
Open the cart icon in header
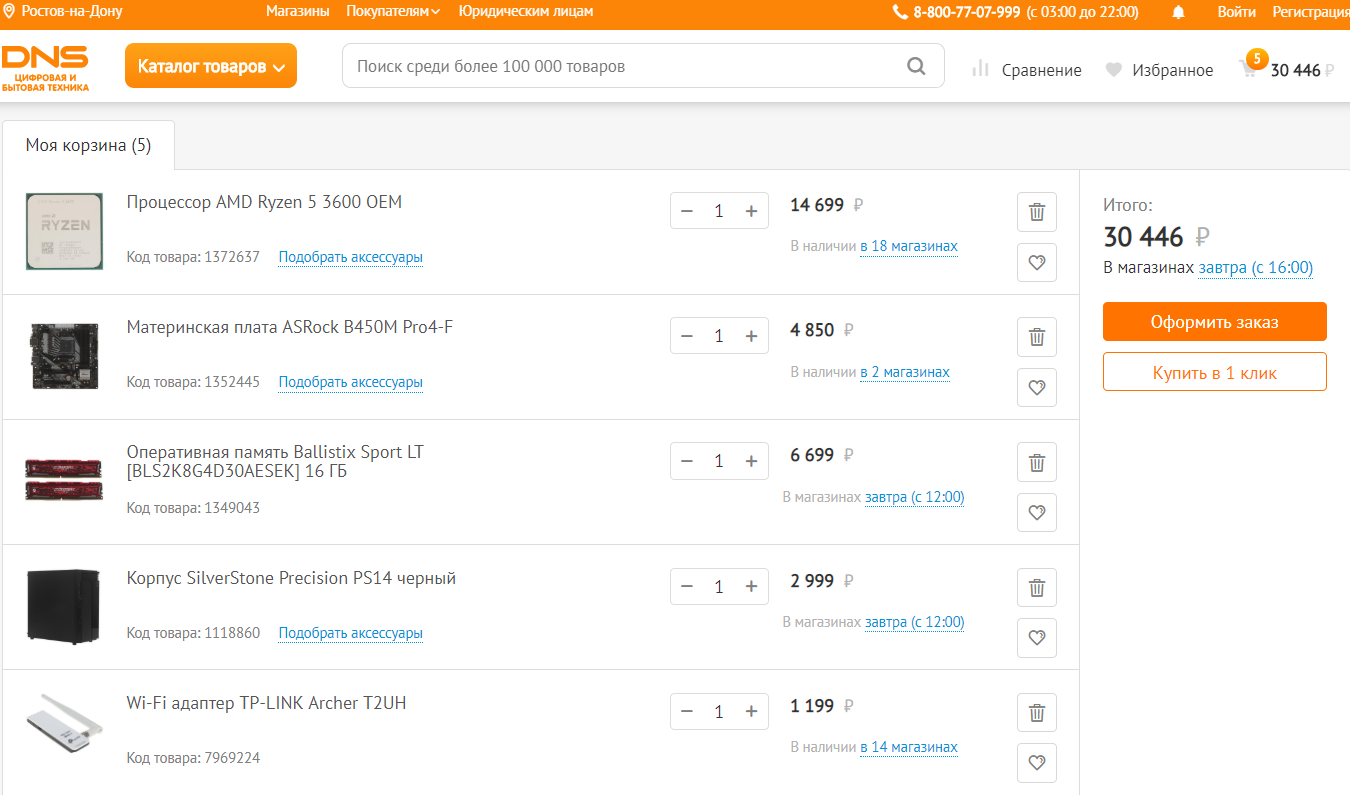(x=1248, y=69)
